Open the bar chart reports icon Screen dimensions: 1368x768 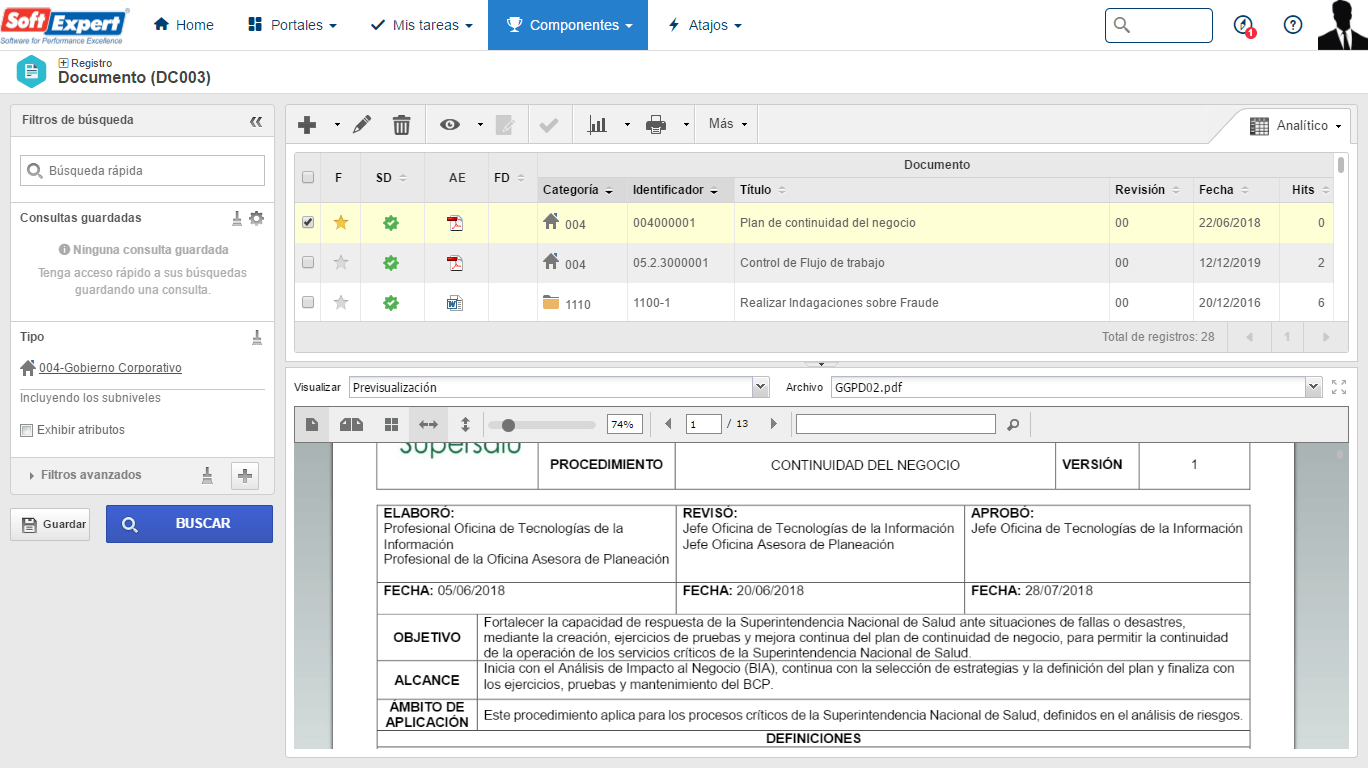point(598,124)
